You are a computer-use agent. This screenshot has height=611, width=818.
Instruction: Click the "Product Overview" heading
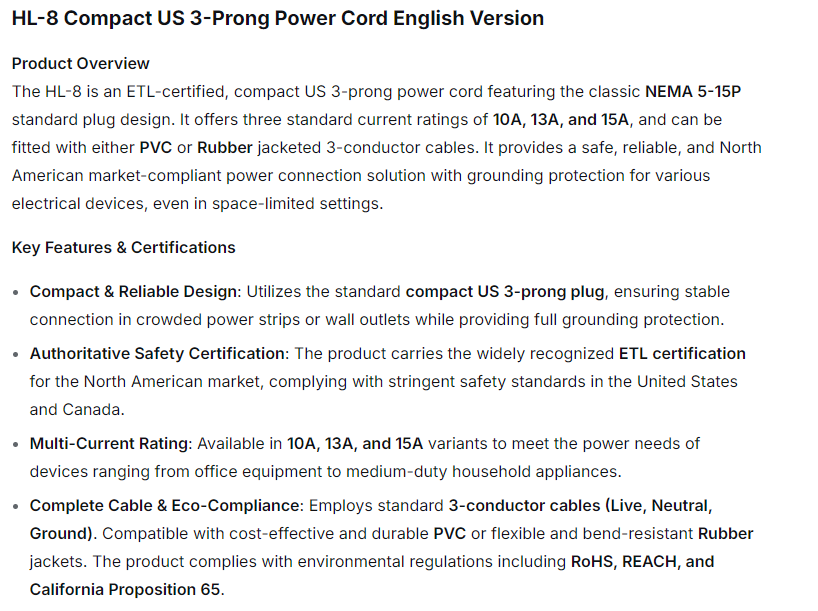[x=81, y=63]
